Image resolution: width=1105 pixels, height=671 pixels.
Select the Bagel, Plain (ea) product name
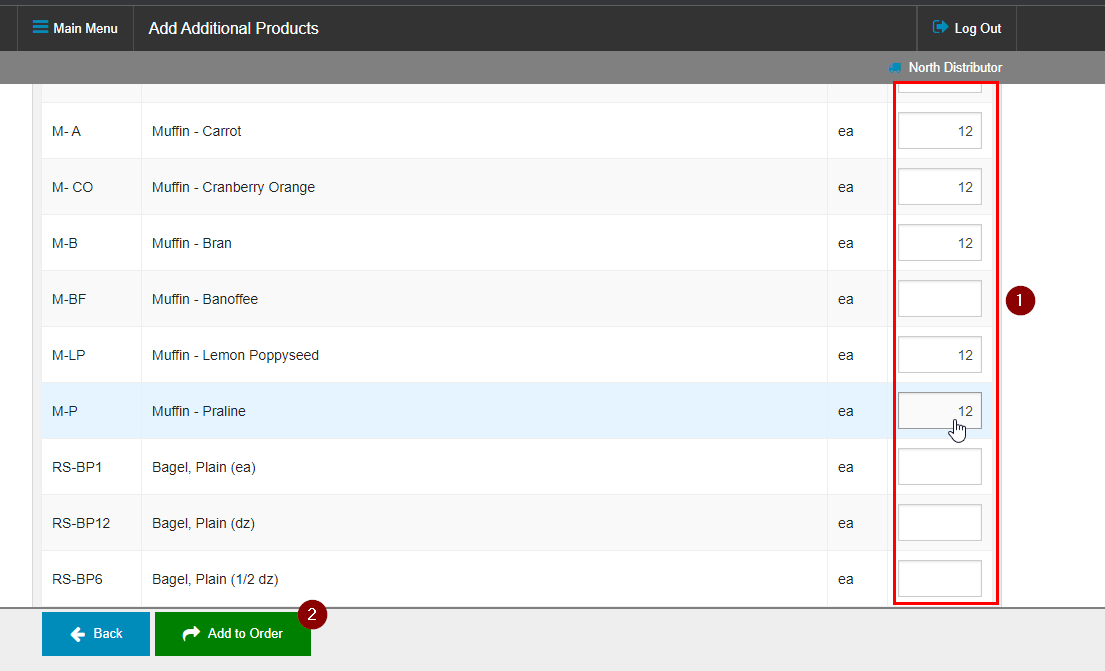click(x=204, y=467)
